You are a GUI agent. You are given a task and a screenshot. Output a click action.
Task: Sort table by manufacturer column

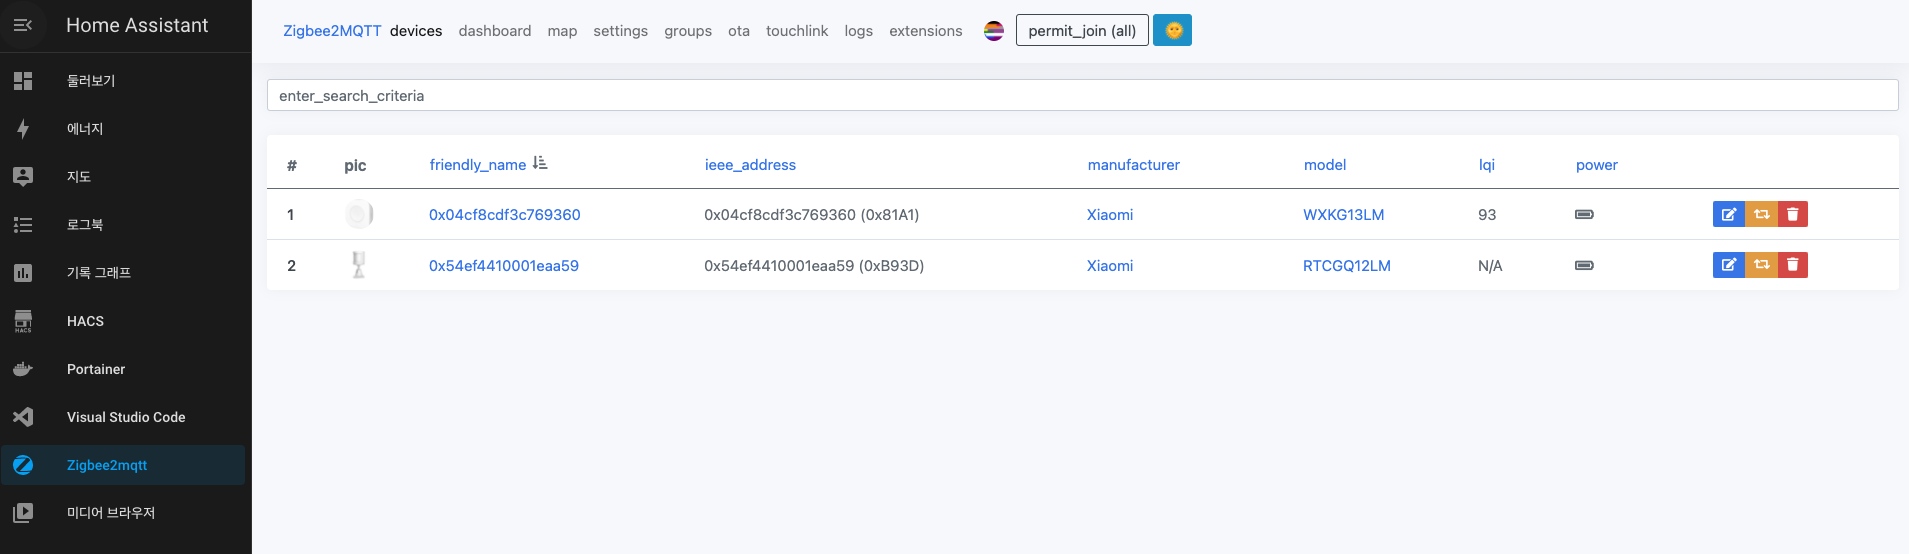(x=1134, y=165)
